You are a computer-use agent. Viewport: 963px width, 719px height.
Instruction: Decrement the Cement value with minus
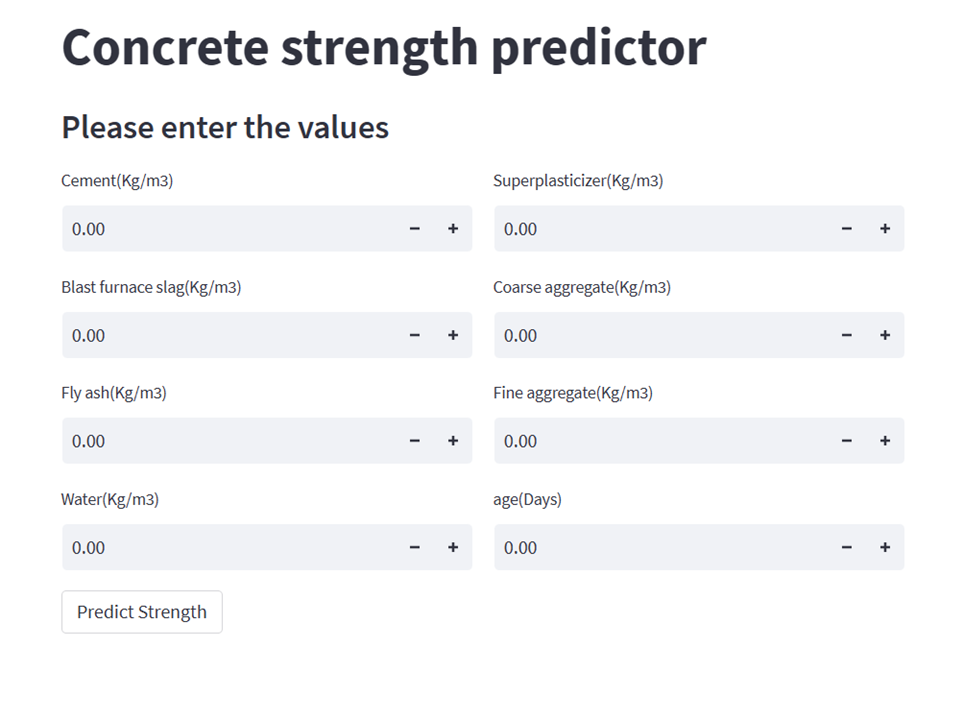point(414,229)
